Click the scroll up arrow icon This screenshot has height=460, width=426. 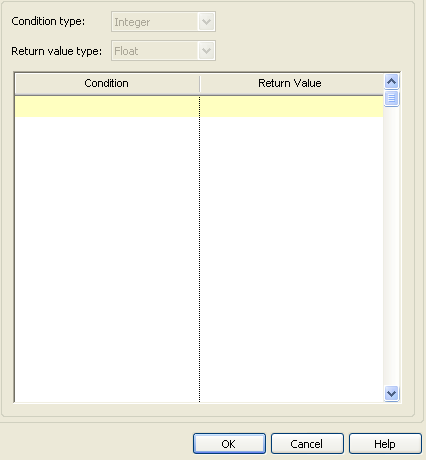click(x=391, y=81)
